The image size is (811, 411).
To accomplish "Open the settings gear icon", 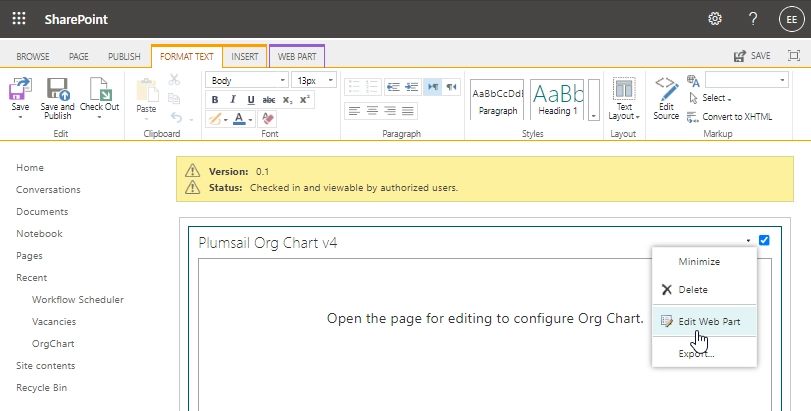I will [715, 19].
